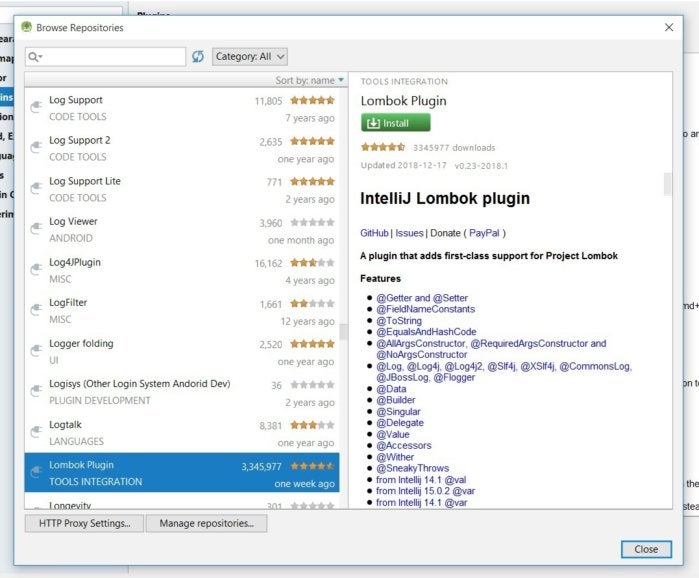Select the Log Viewer plugin row
The width and height of the screenshot is (699, 578).
point(182,230)
